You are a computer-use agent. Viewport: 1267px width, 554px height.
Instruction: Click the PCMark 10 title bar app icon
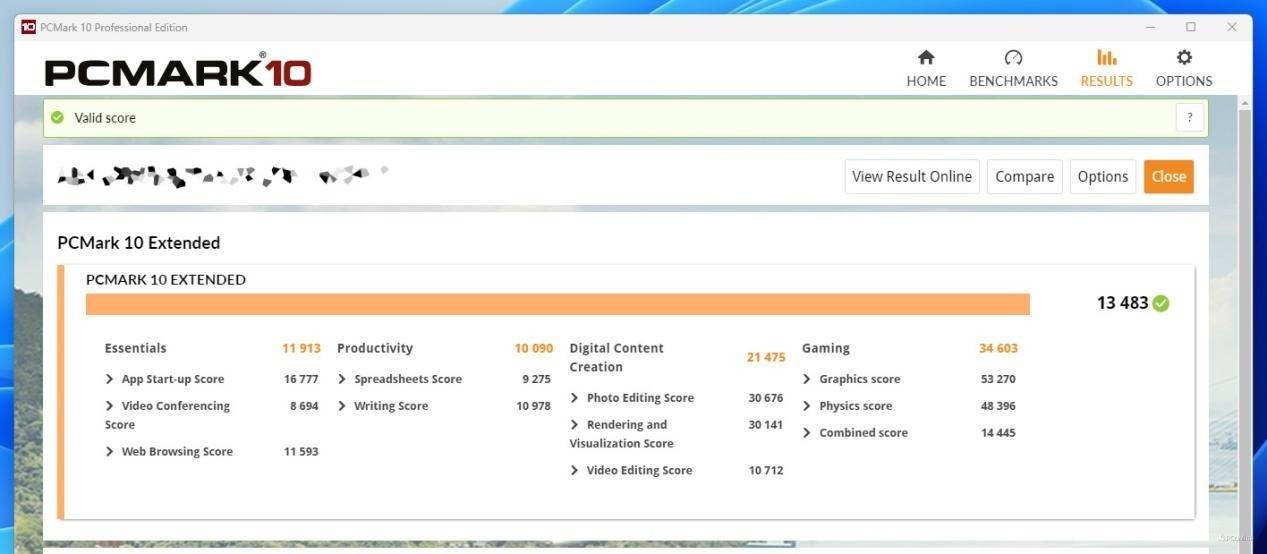point(28,27)
